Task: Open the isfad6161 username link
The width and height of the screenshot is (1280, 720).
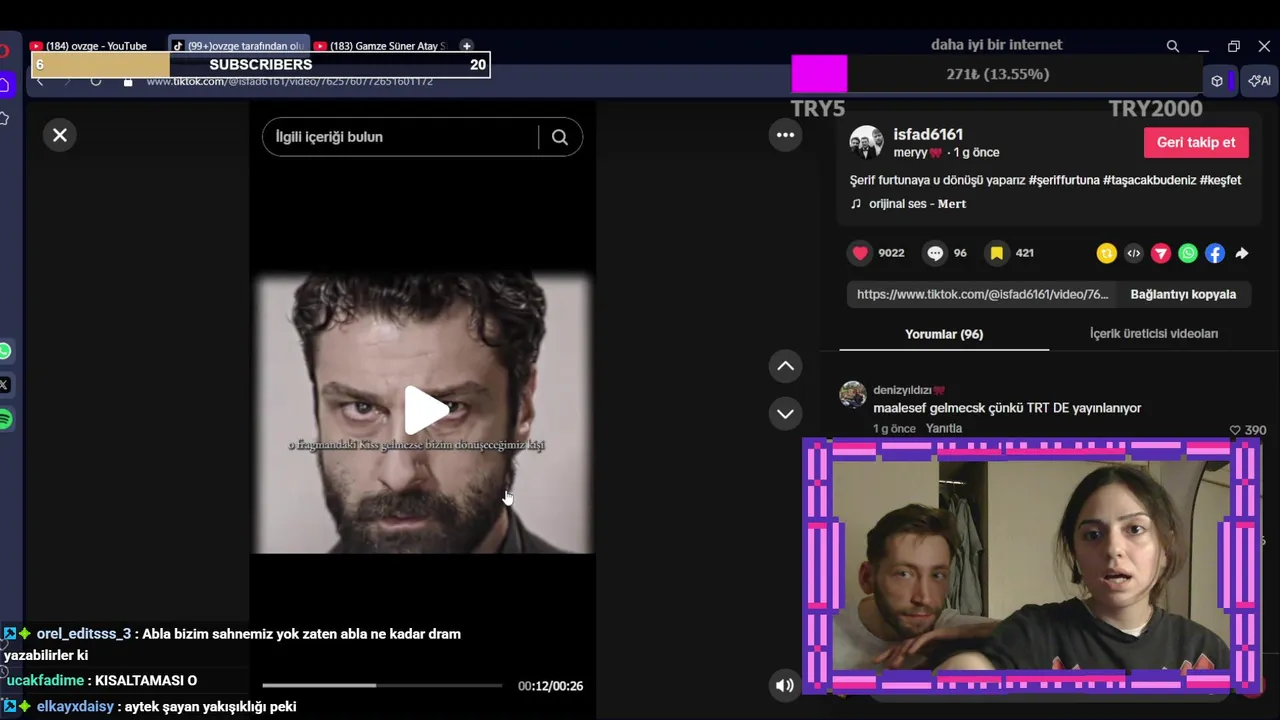Action: [x=928, y=134]
